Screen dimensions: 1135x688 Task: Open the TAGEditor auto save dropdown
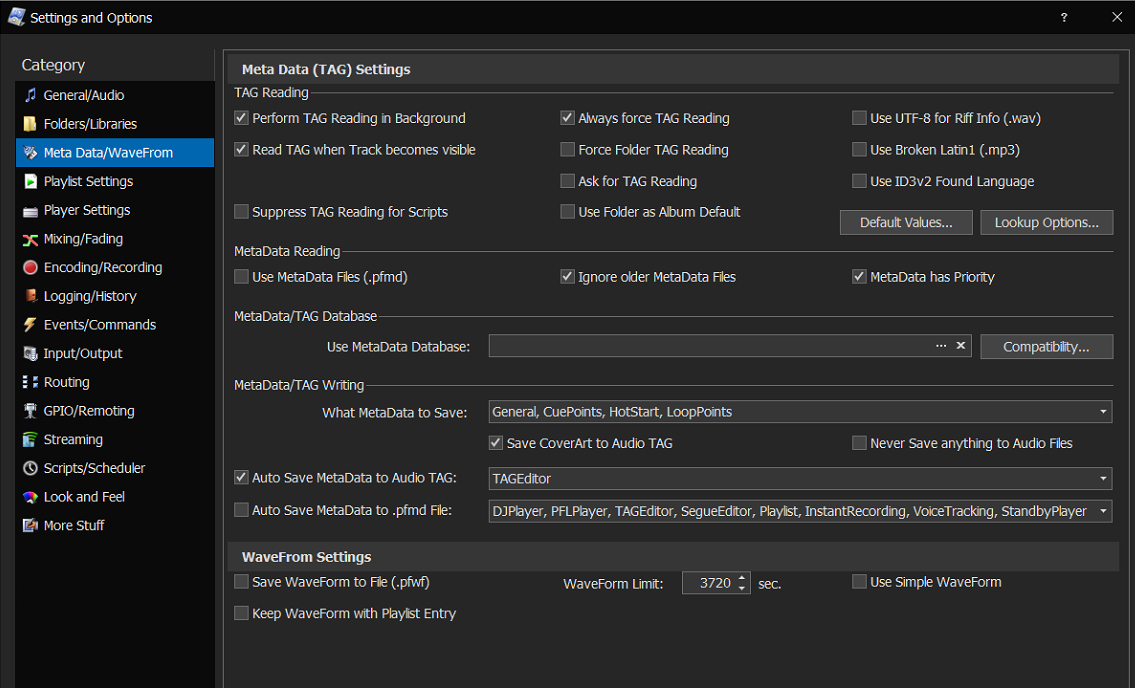(x=800, y=479)
